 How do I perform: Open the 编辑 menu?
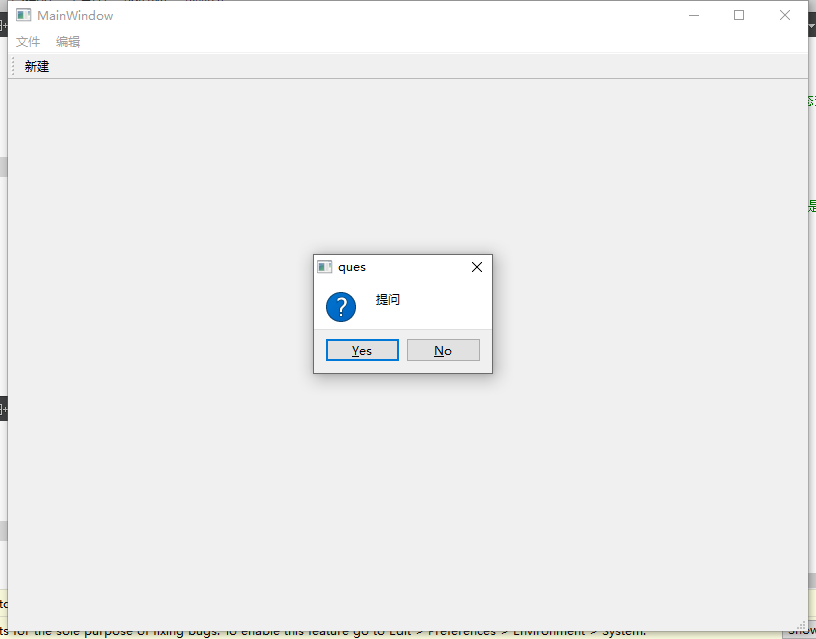(68, 42)
